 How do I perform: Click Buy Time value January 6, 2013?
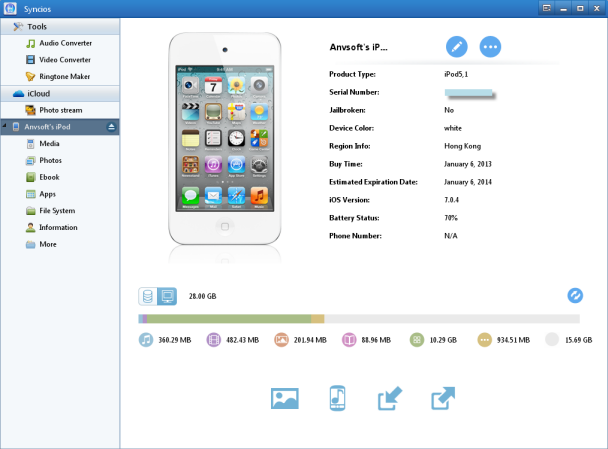tap(468, 164)
